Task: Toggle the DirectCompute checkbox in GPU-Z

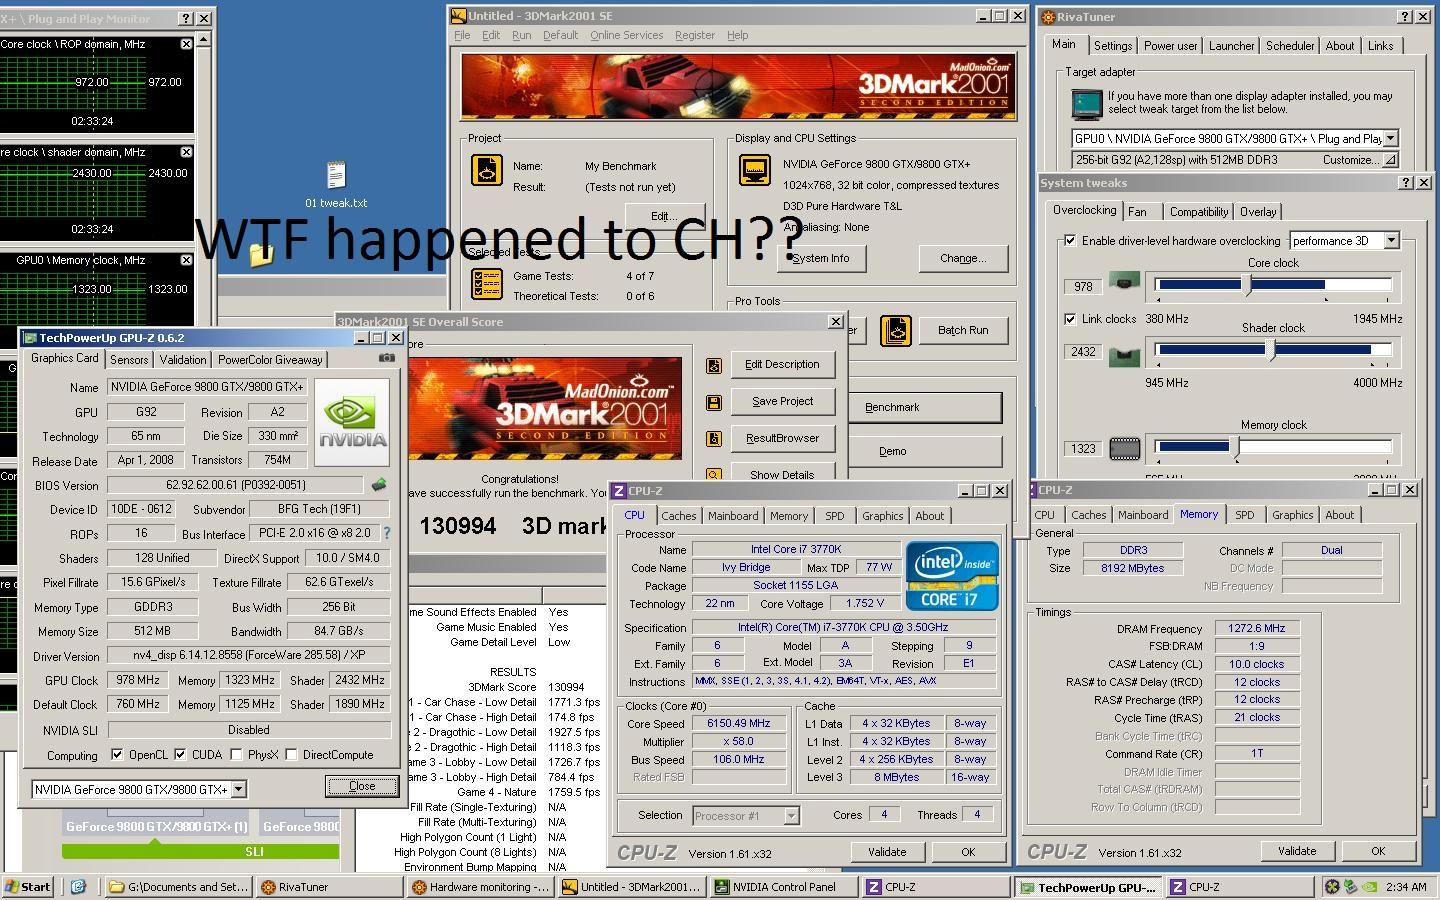Action: pyautogui.click(x=291, y=755)
